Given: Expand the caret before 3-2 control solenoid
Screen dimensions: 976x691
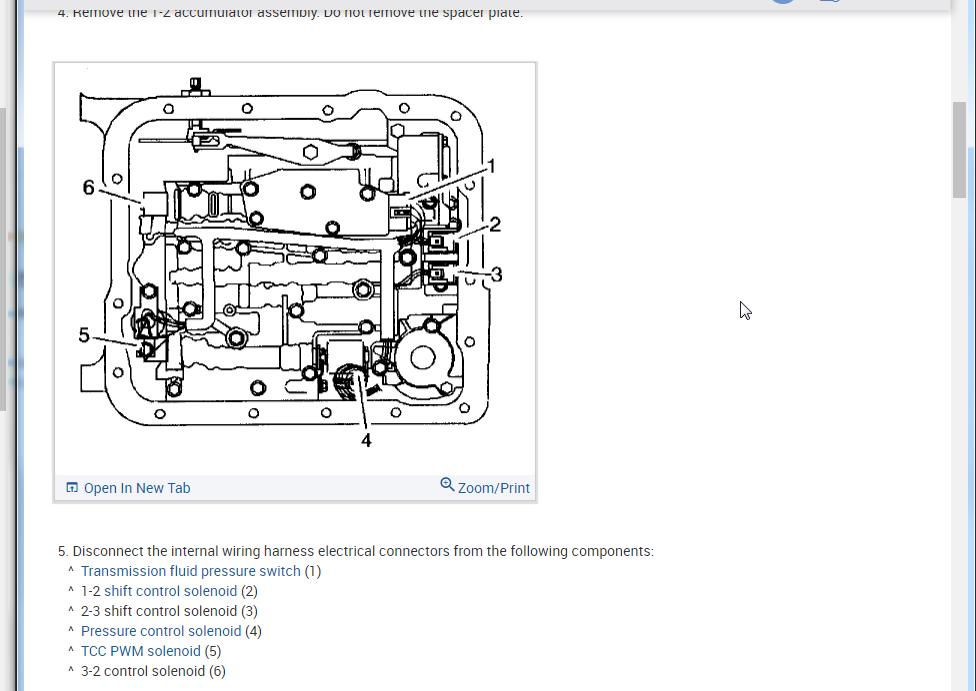Looking at the screenshot, I should coord(70,670).
